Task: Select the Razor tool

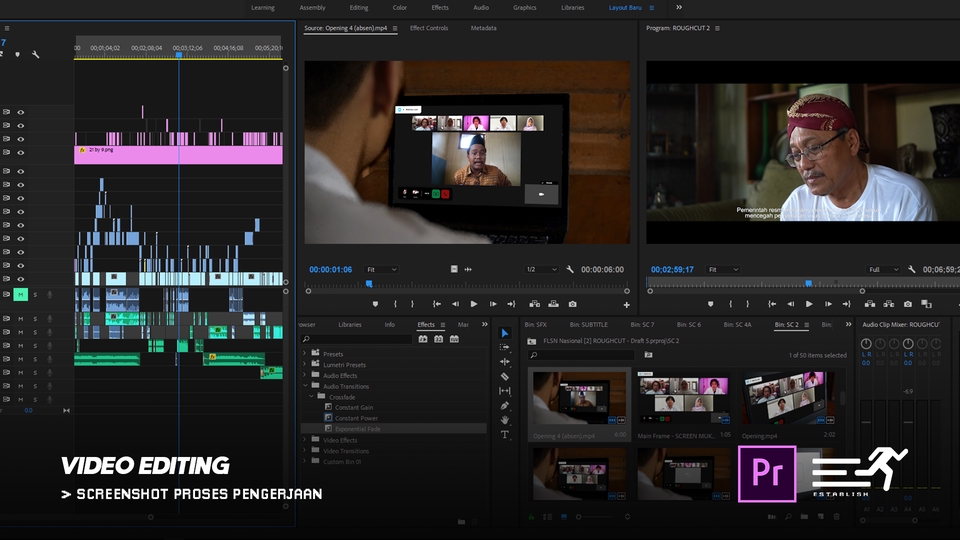Action: point(504,377)
